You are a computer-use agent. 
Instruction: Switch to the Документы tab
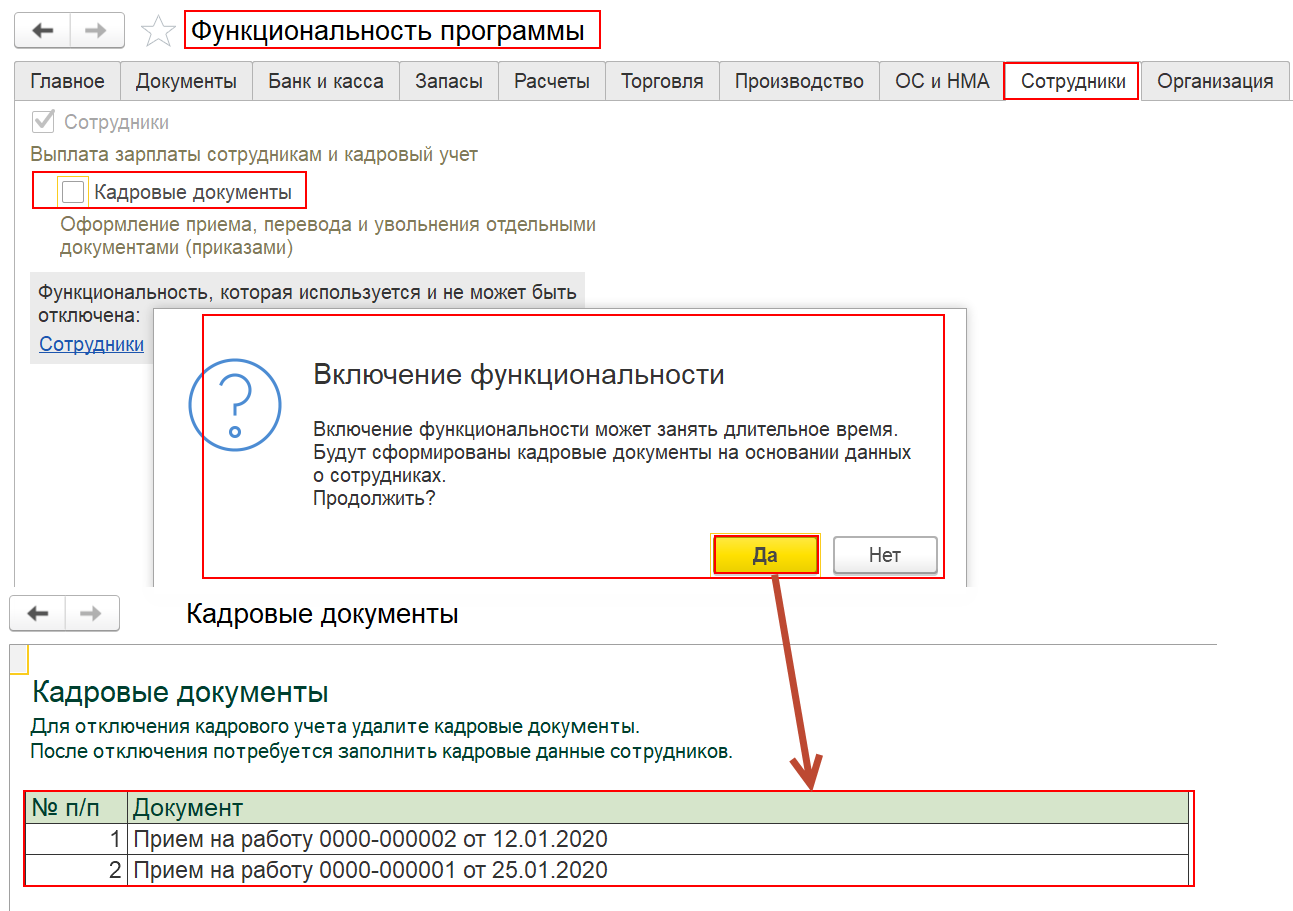pos(186,81)
